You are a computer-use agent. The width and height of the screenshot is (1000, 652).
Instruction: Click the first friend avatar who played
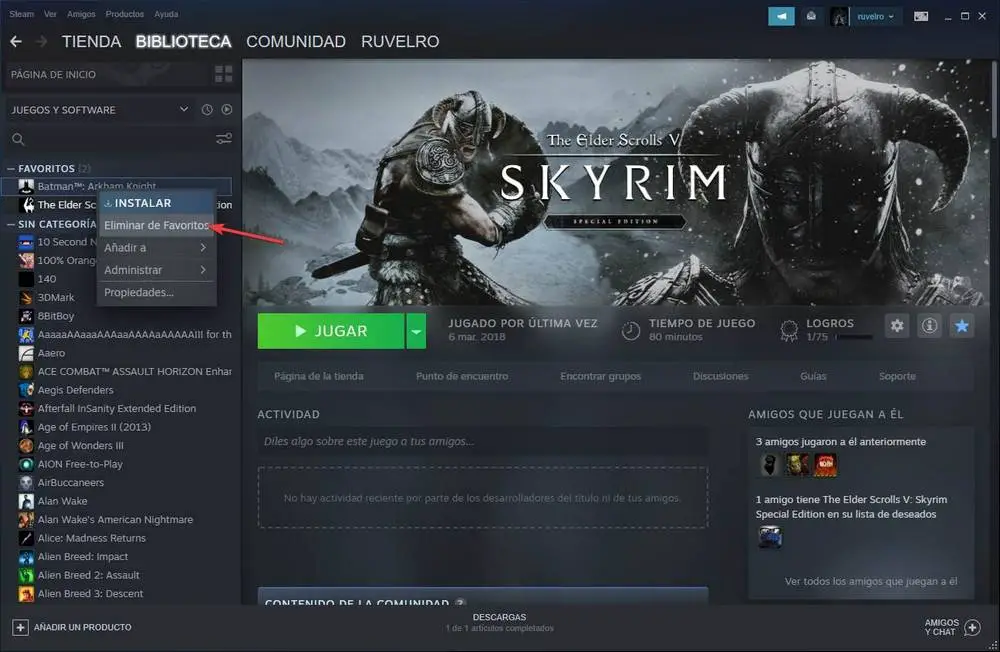pos(770,464)
